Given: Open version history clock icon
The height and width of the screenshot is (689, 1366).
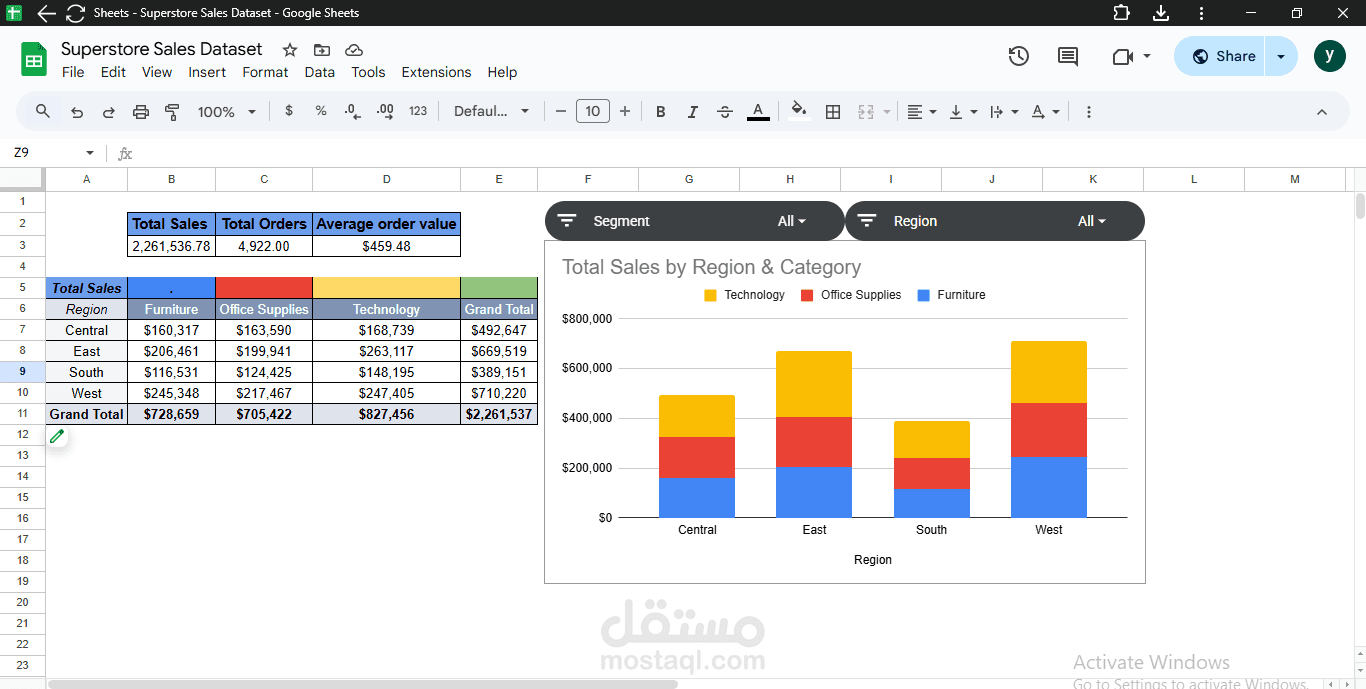Looking at the screenshot, I should tap(1018, 56).
